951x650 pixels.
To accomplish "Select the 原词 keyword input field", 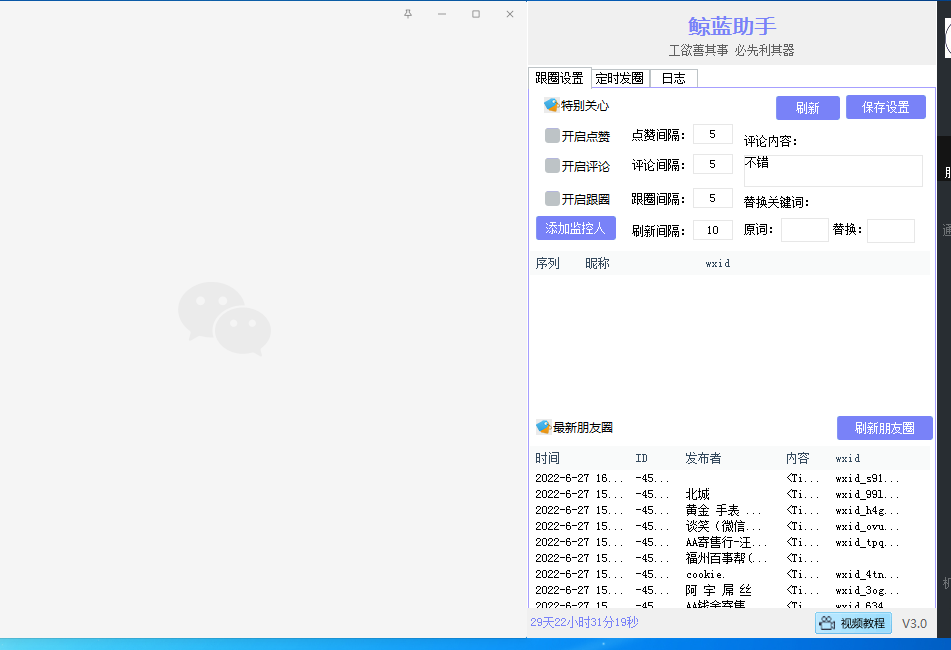I will (x=804, y=231).
